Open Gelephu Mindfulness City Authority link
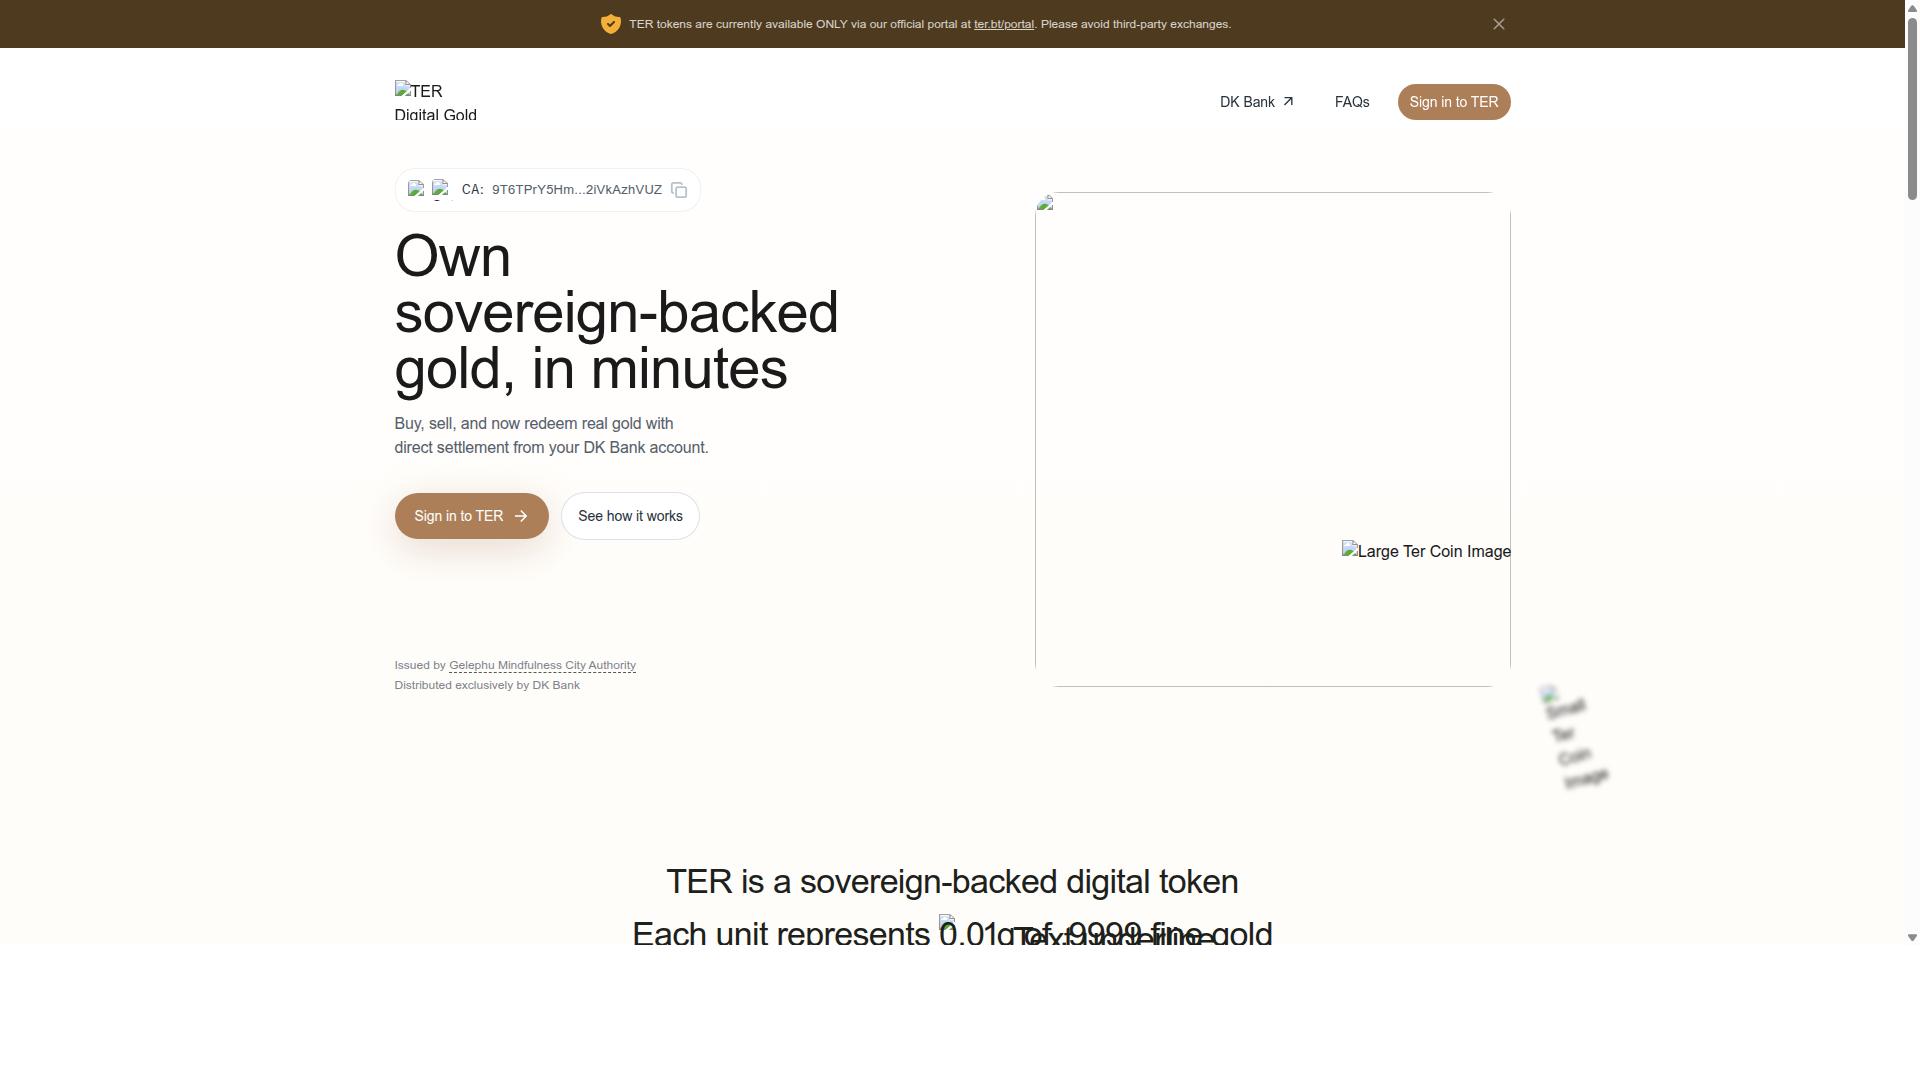 (x=542, y=665)
